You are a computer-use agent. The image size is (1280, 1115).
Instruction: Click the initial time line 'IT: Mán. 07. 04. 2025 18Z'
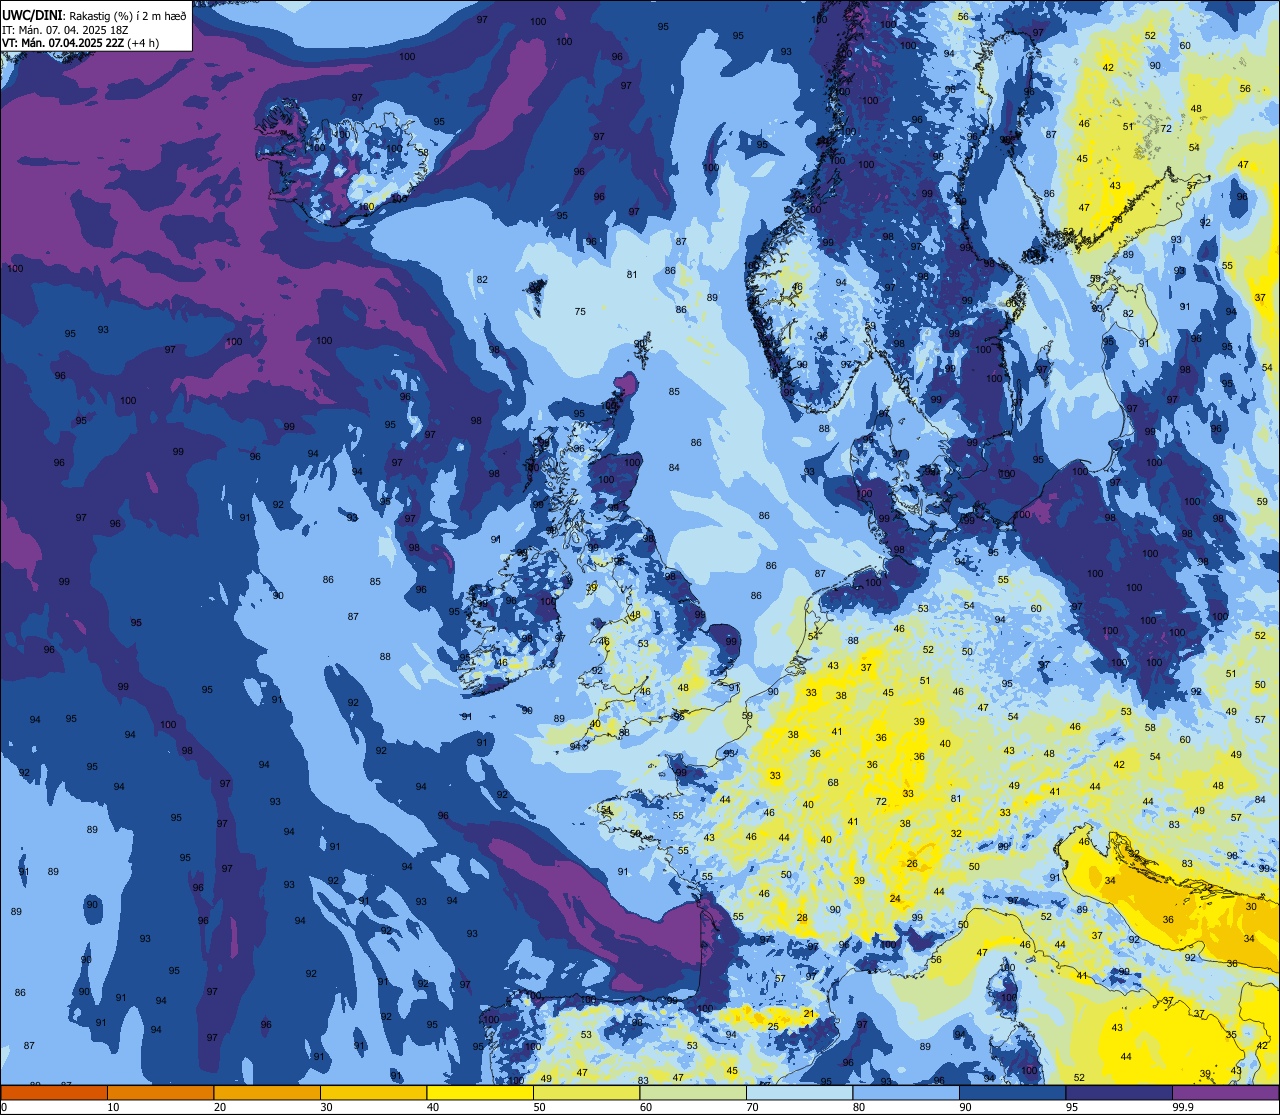pos(67,30)
